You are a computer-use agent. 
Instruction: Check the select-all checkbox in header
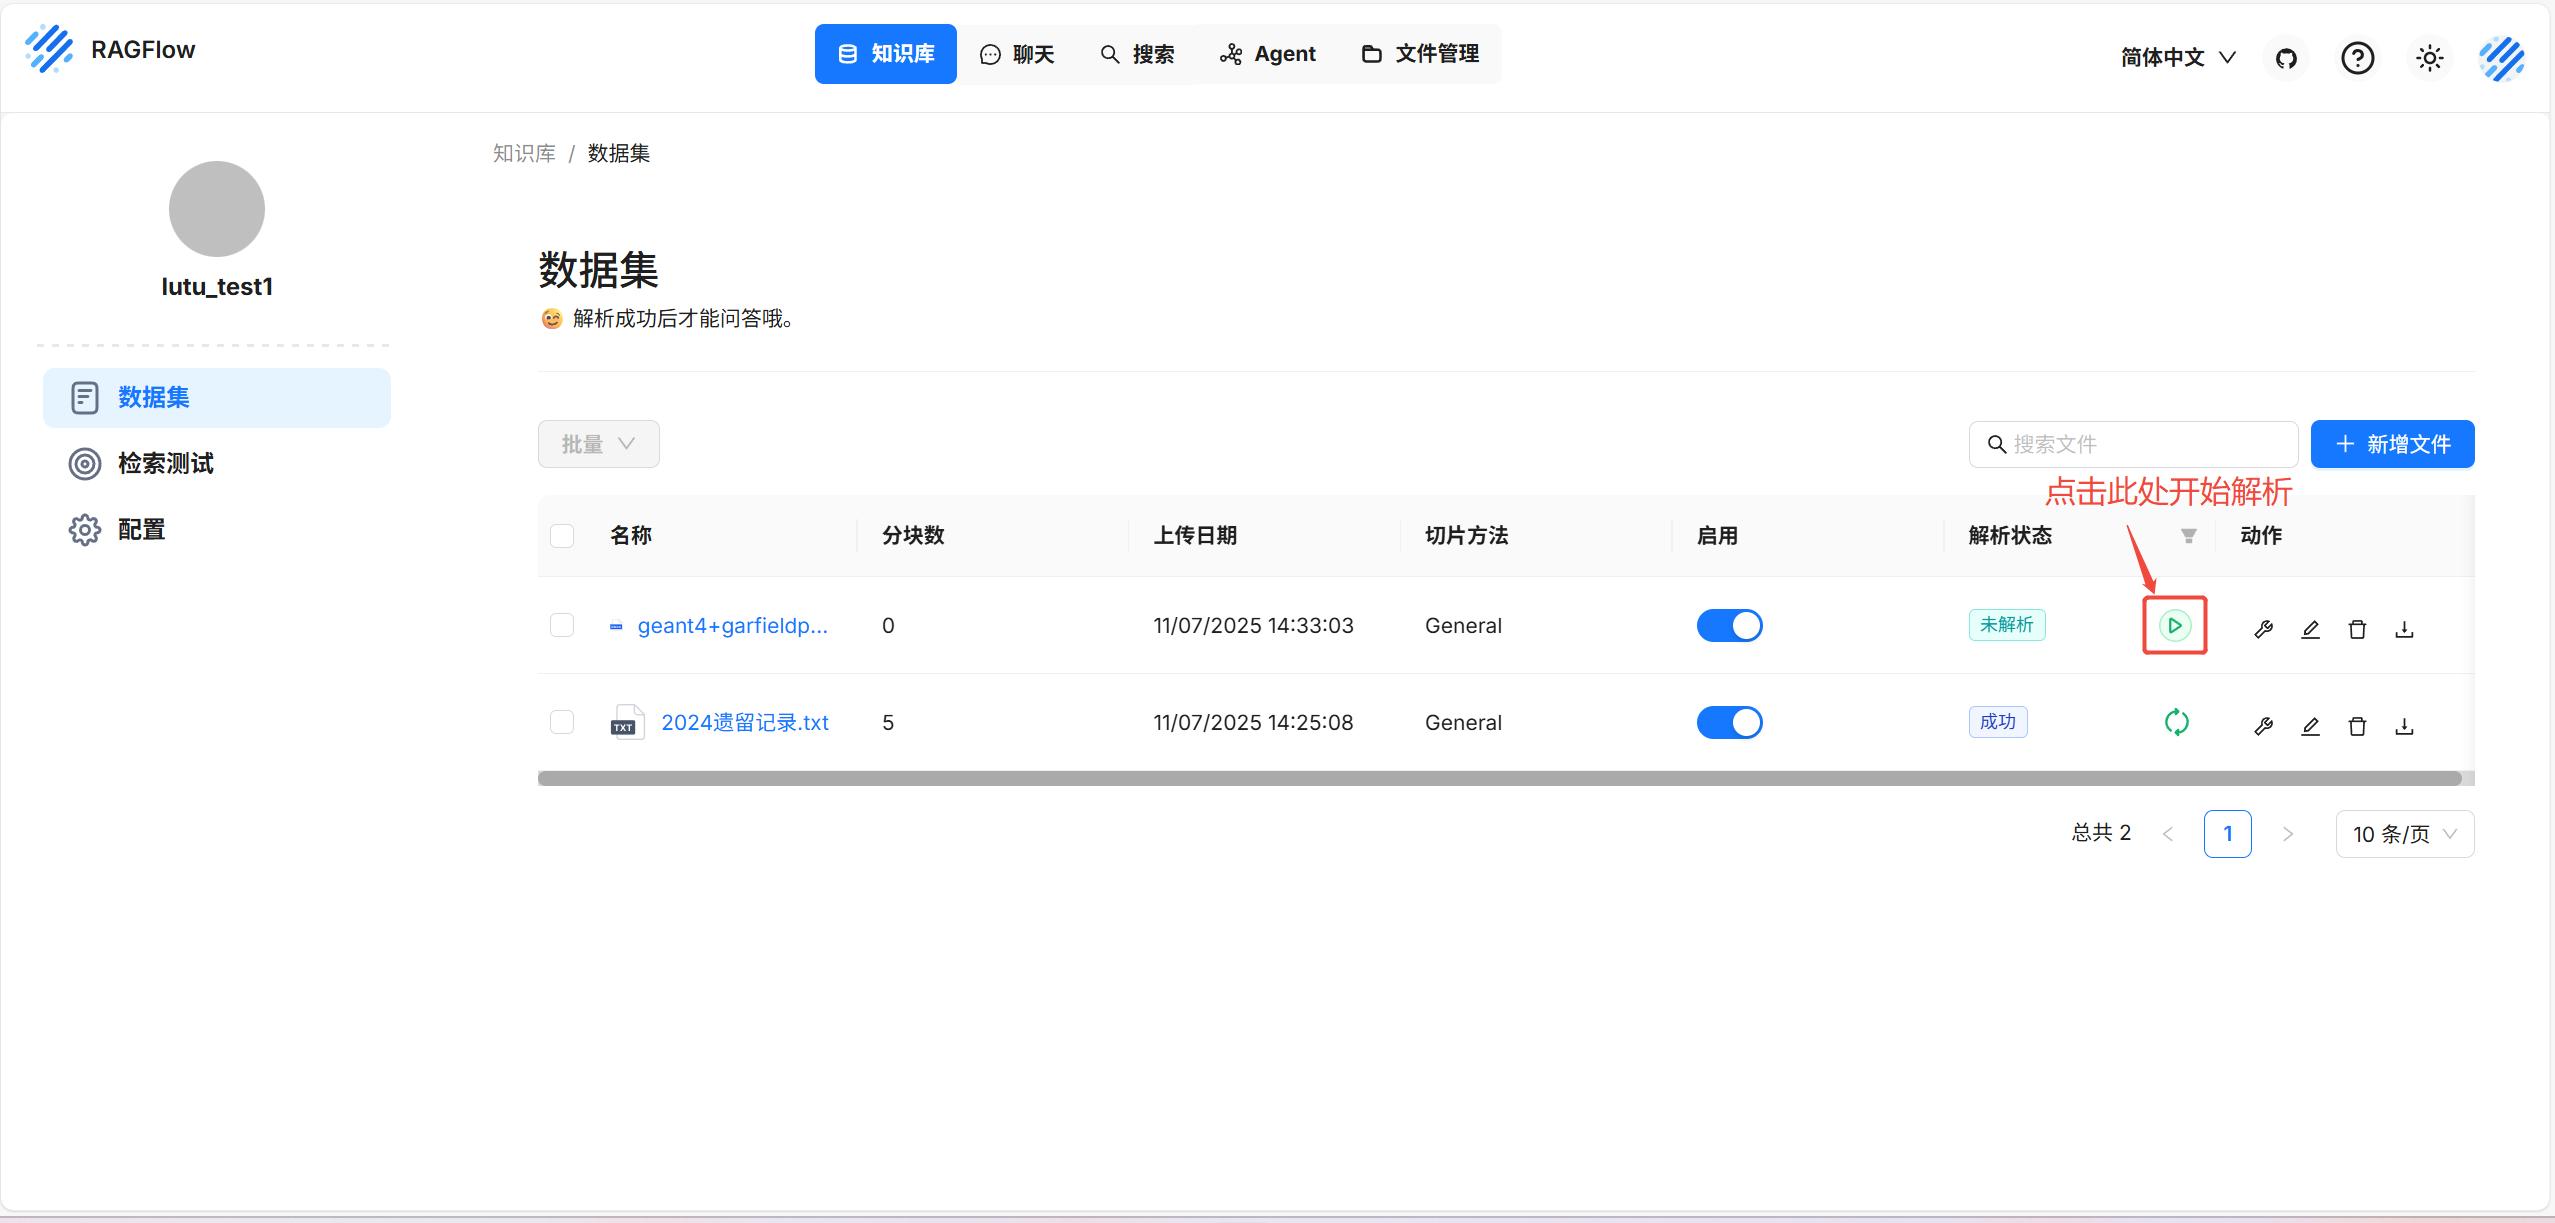coord(562,536)
